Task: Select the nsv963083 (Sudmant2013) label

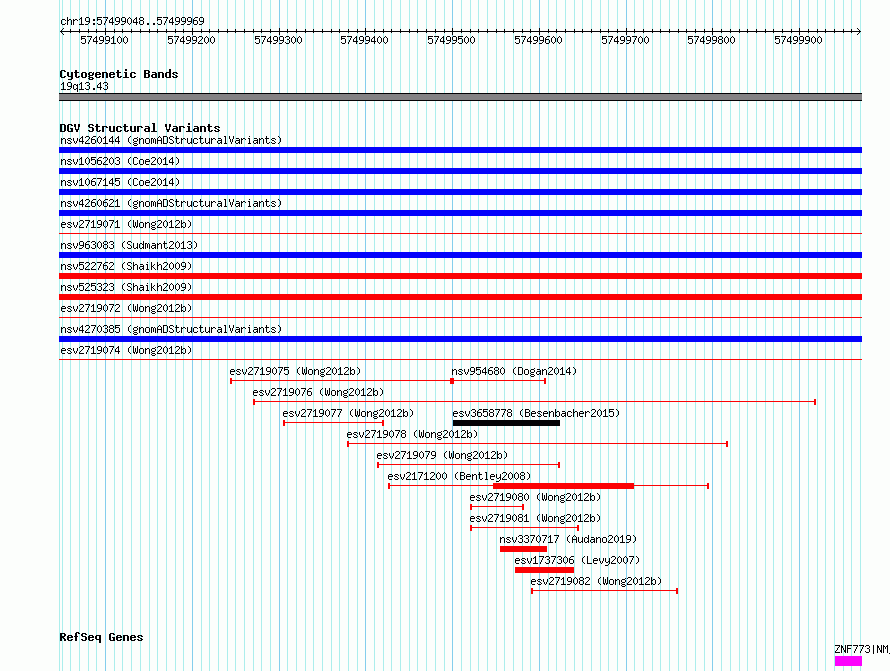Action: tap(129, 245)
